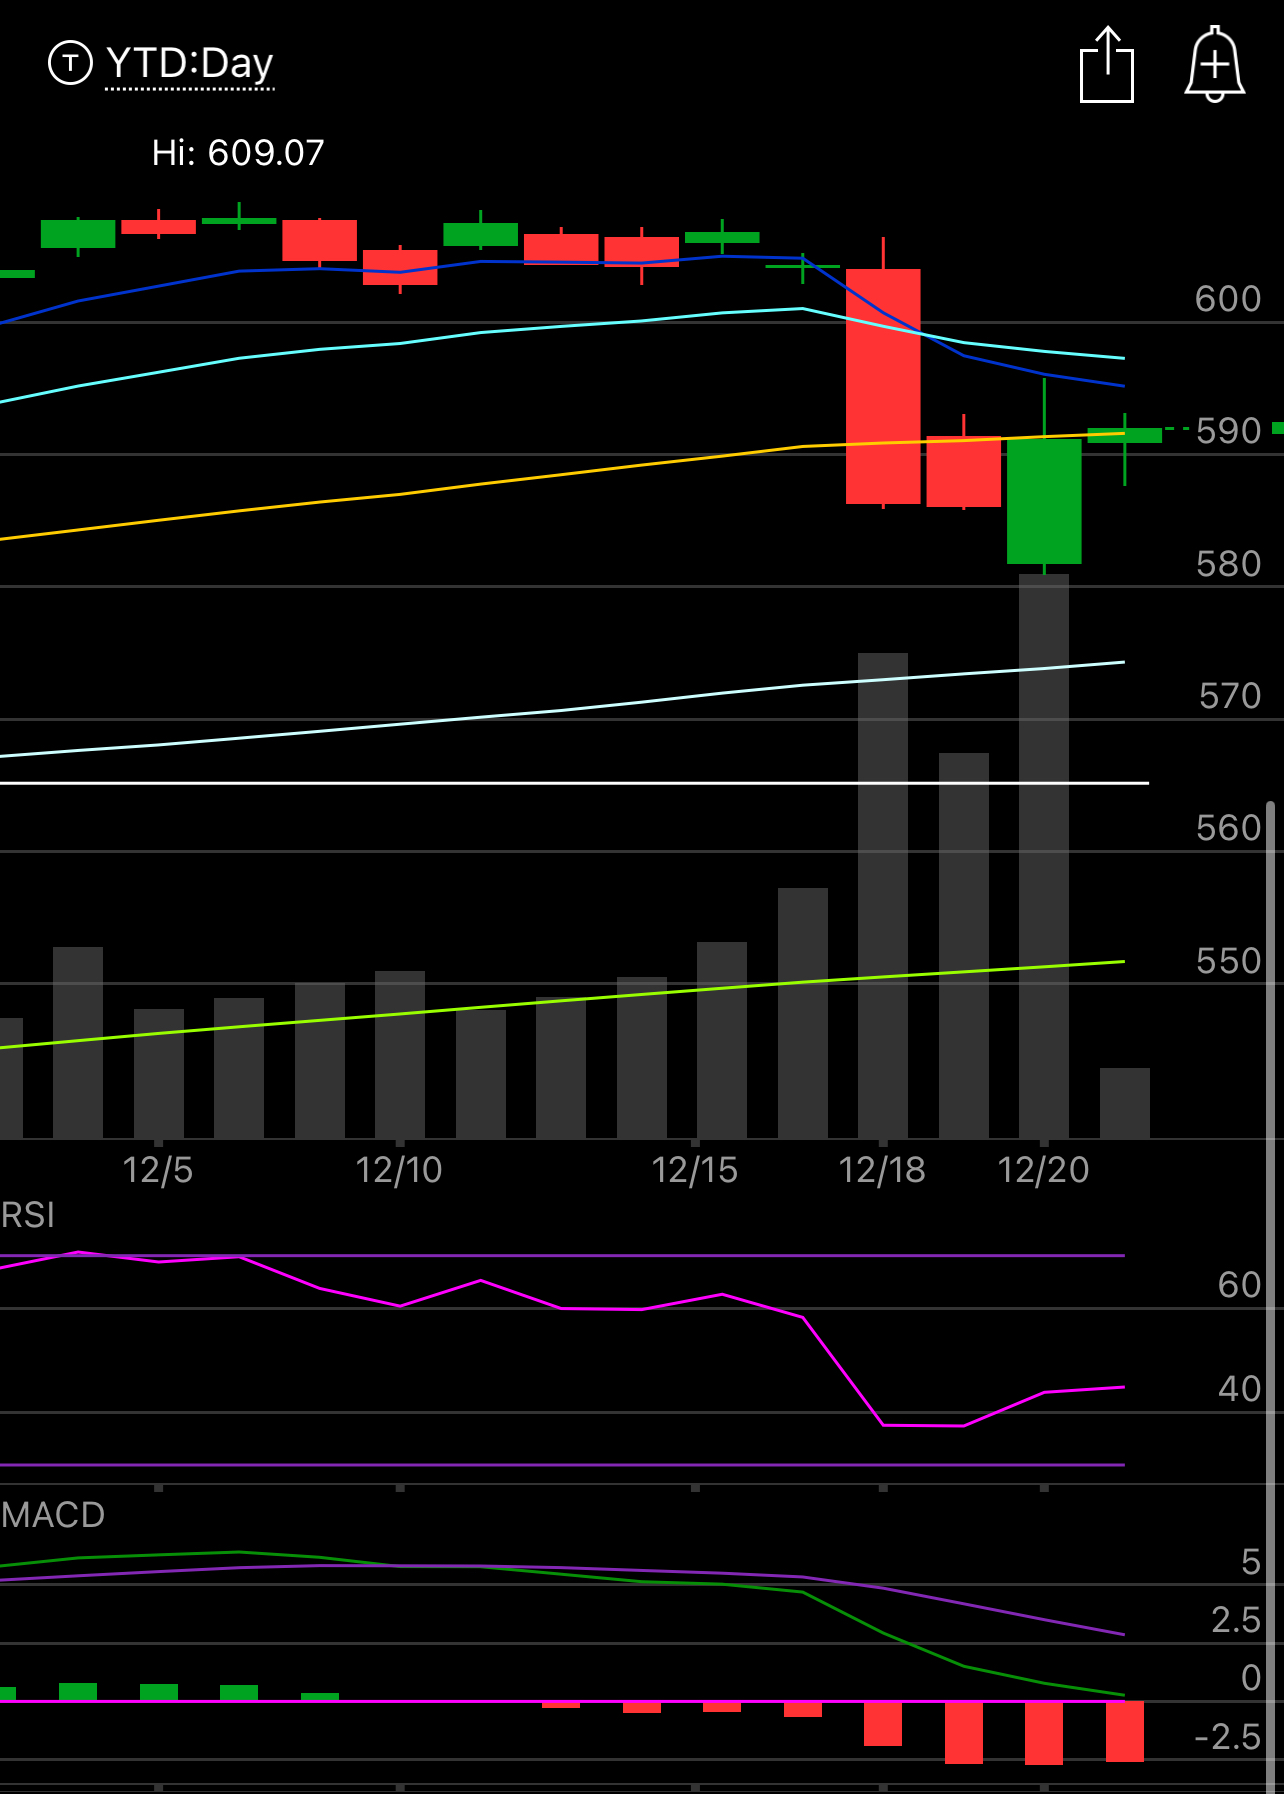Tap the vertical scrollbar on right edge
This screenshot has width=1284, height=1794.
[x=1271, y=1295]
